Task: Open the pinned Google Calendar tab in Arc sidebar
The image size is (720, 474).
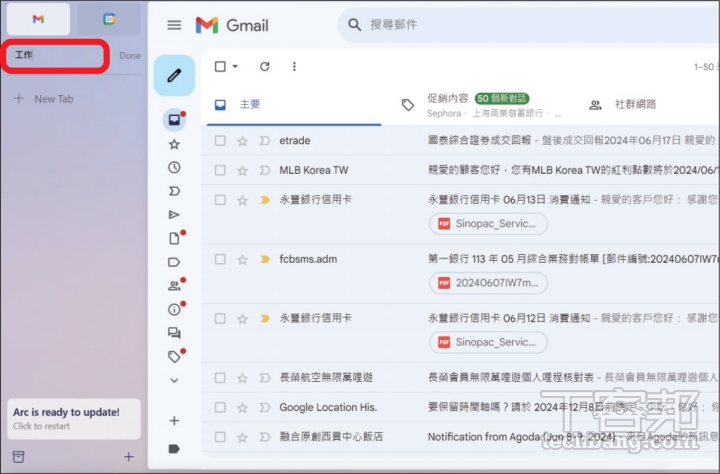Action: tap(109, 19)
